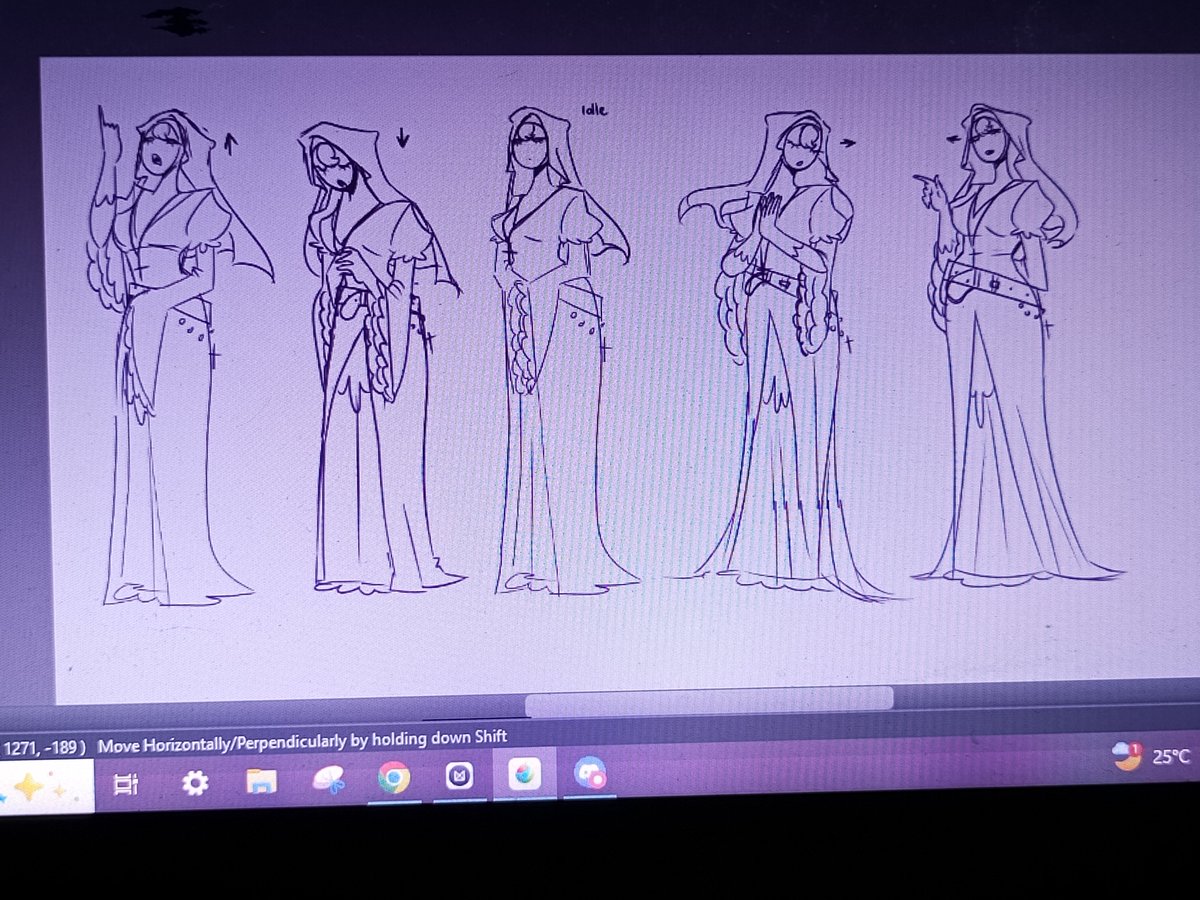Viewport: 1200px width, 900px height.
Task: Click the canvas horizontal scrollbar thumb
Action: coord(709,700)
